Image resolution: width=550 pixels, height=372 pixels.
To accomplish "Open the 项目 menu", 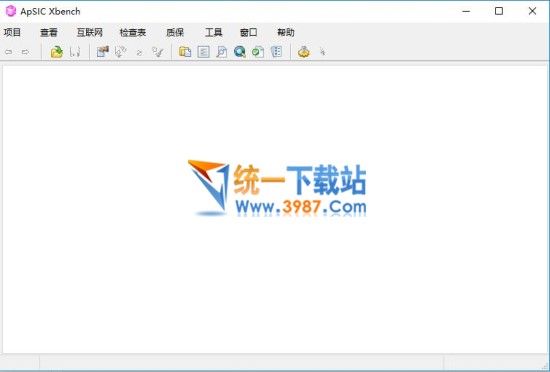I will (12, 33).
